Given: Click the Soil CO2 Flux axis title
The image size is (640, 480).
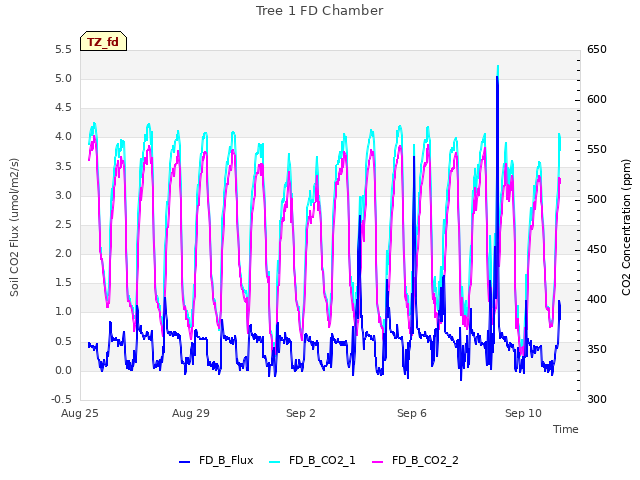Looking at the screenshot, I should tap(14, 227).
